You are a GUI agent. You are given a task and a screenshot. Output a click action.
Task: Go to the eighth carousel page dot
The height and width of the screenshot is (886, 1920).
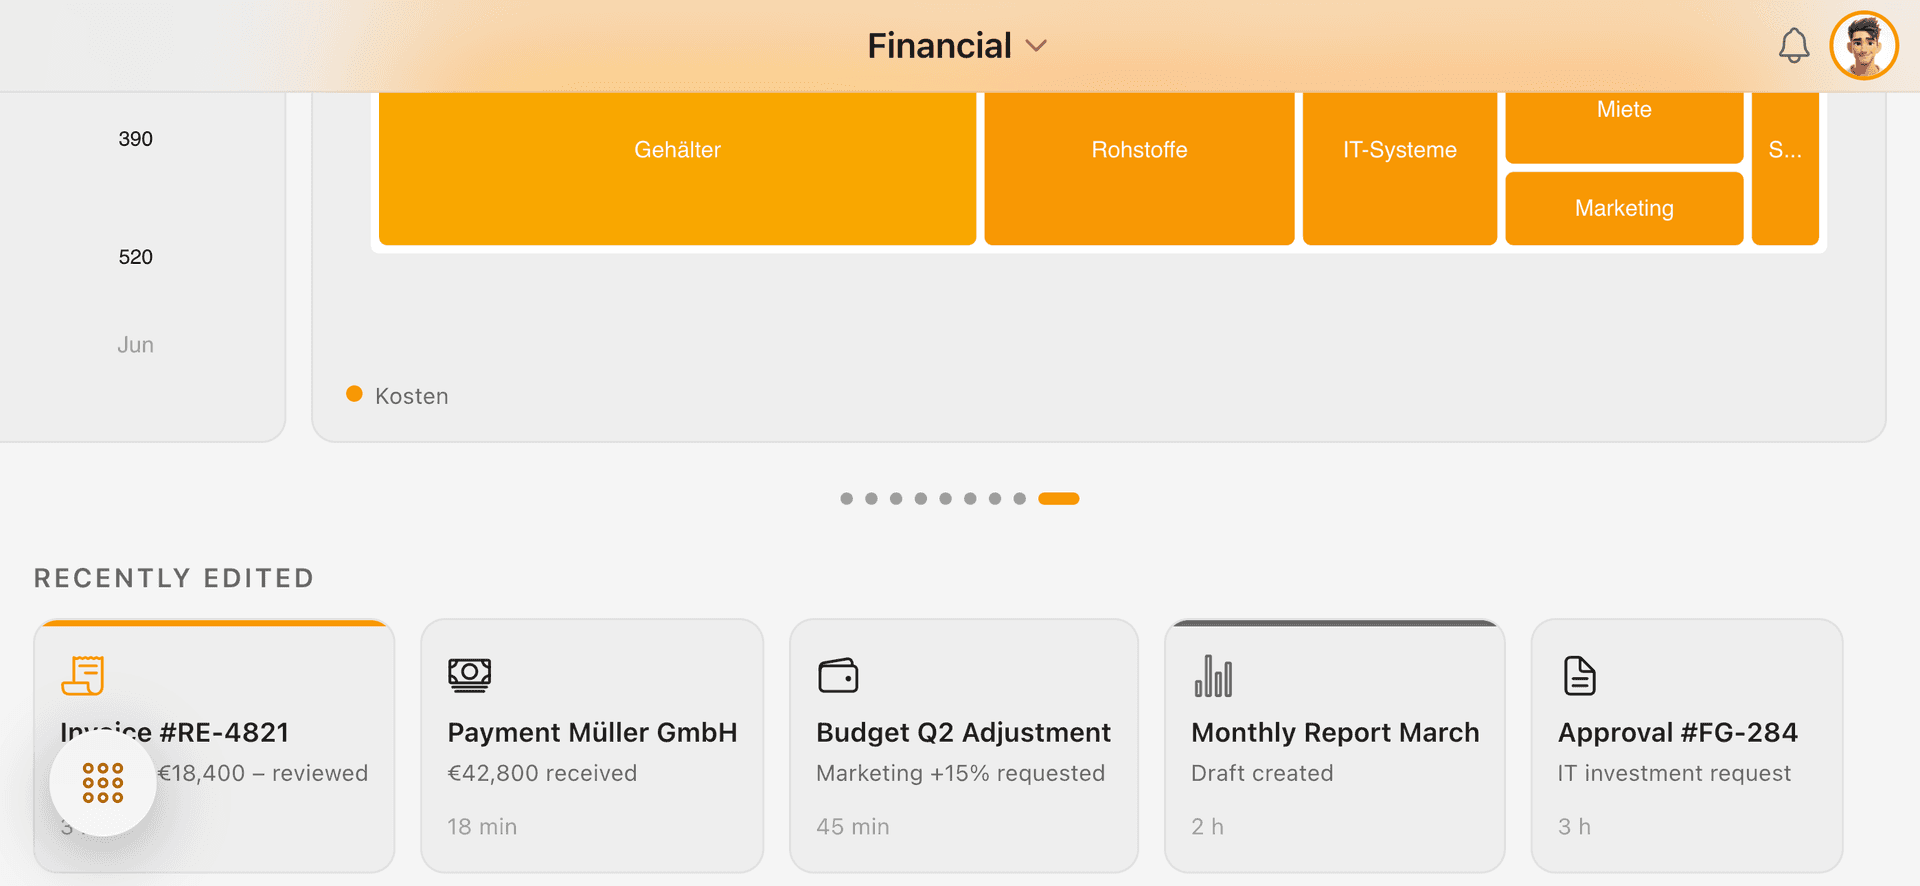(x=1019, y=498)
